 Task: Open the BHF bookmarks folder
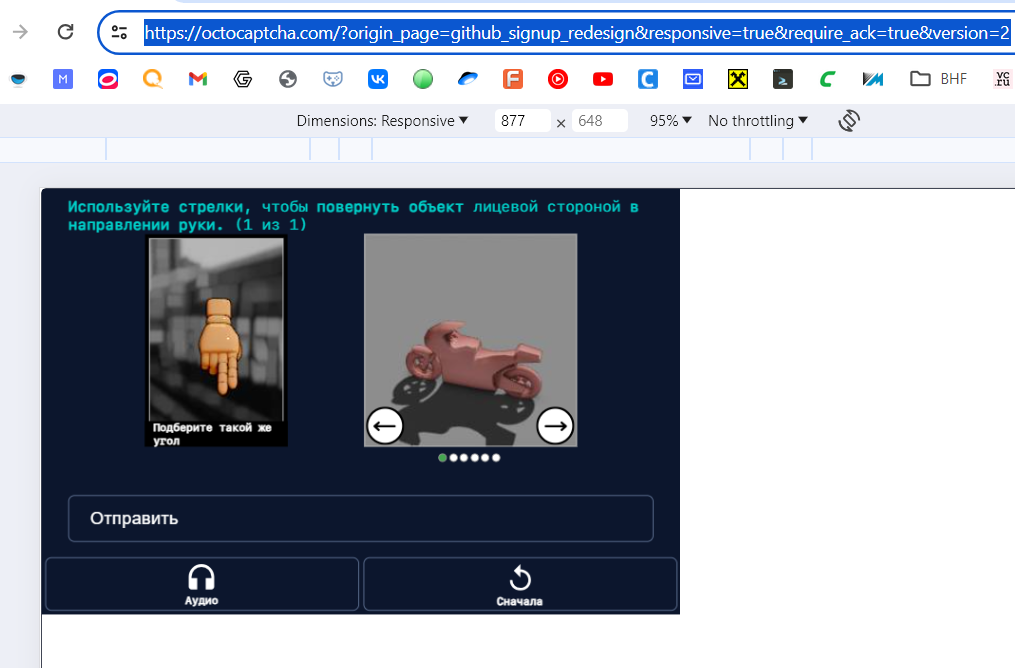[934, 79]
